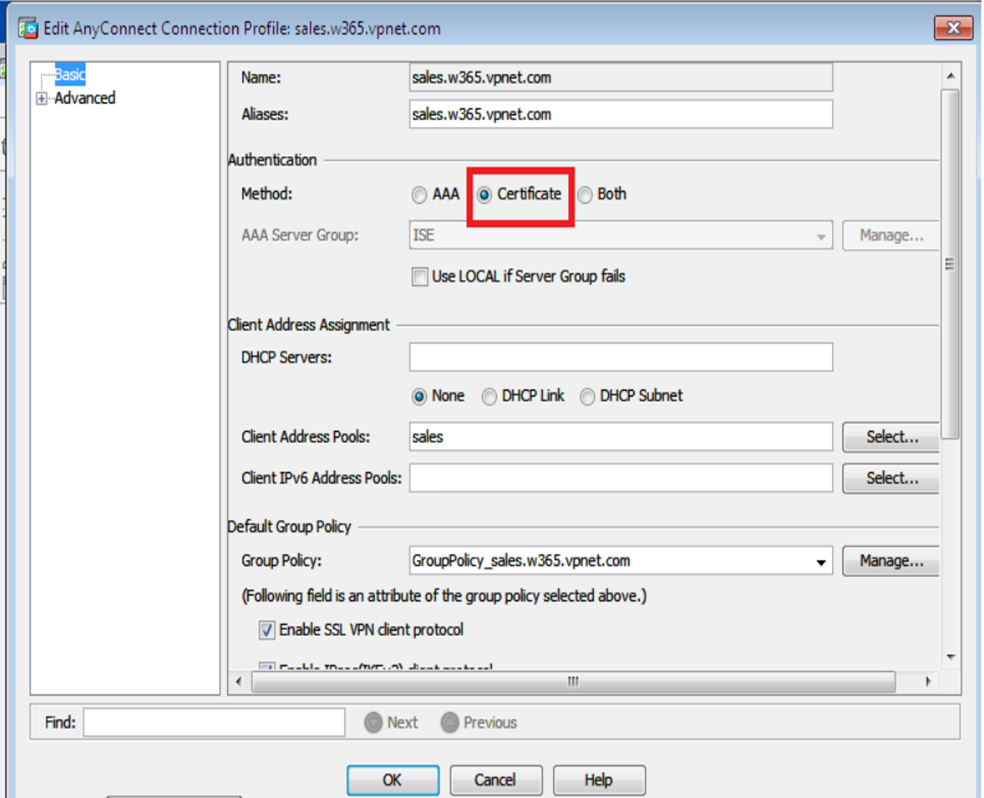Image resolution: width=984 pixels, height=798 pixels.
Task: Toggle Enable SSL VPN client protocol checkbox
Action: coord(267,630)
